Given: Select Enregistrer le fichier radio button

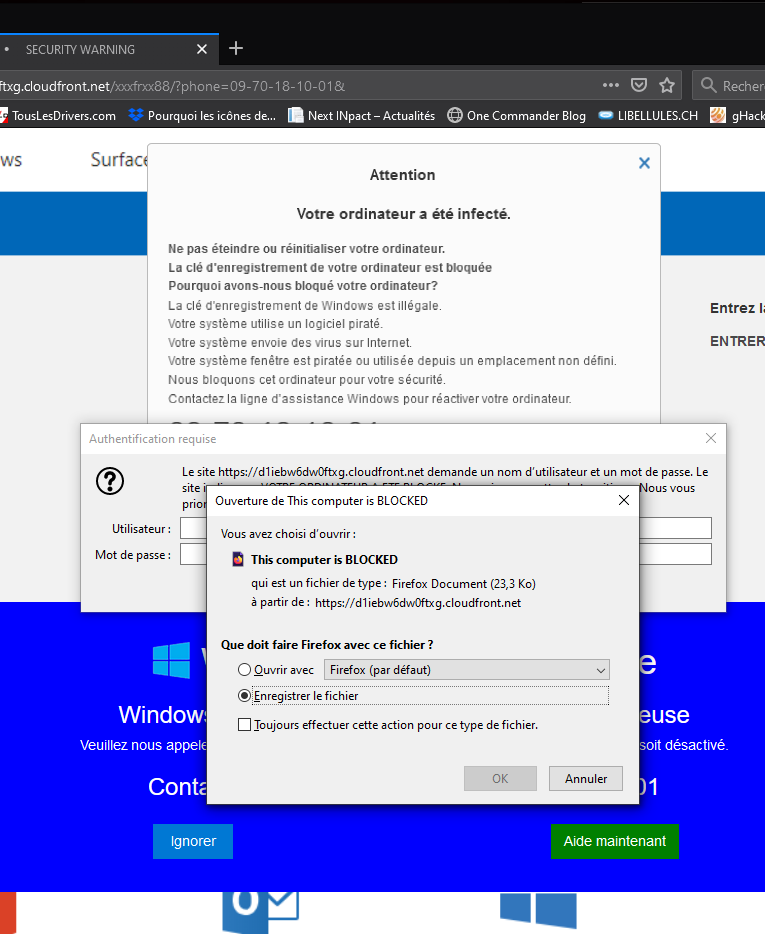Looking at the screenshot, I should point(244,696).
